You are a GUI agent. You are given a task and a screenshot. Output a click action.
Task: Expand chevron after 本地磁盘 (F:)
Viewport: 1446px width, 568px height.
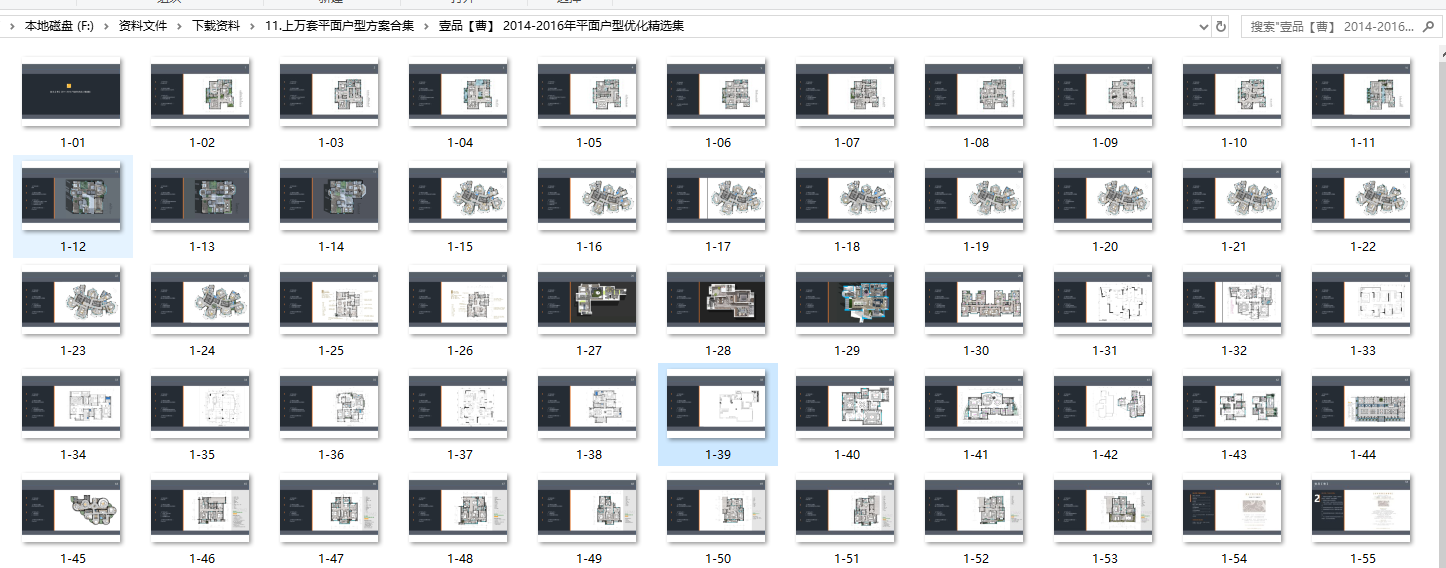tap(106, 27)
